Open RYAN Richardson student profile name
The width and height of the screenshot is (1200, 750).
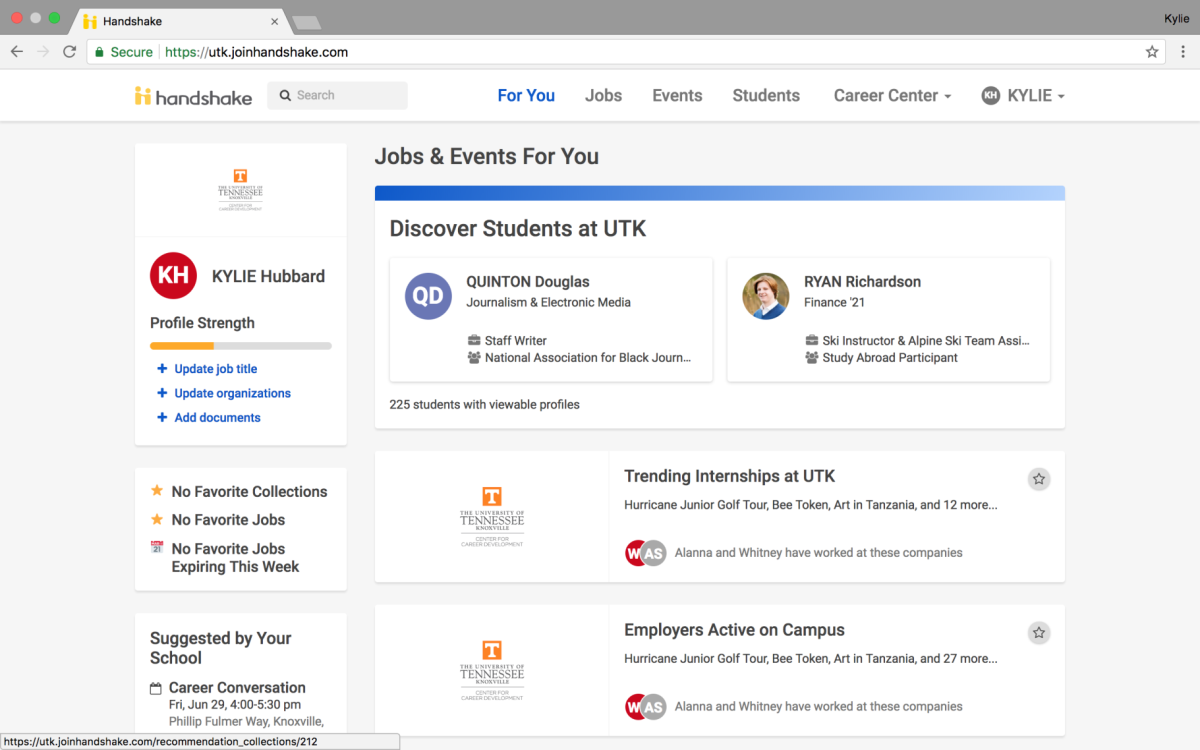tap(862, 282)
